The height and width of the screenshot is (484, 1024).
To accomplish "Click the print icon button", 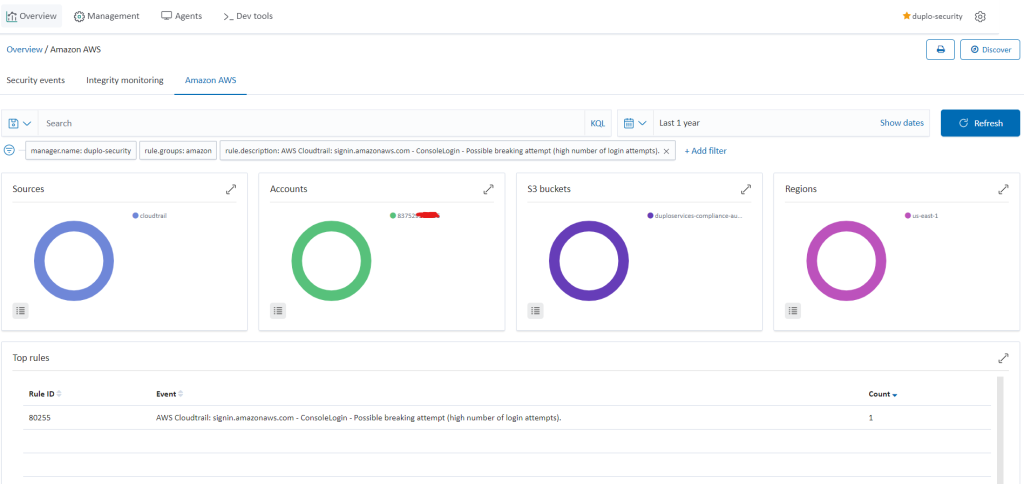I will (x=940, y=49).
